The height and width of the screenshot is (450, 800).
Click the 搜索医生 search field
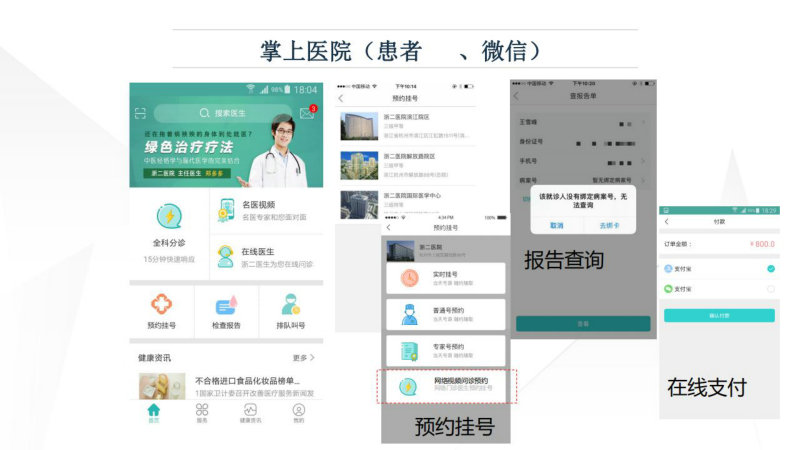pyautogui.click(x=222, y=113)
